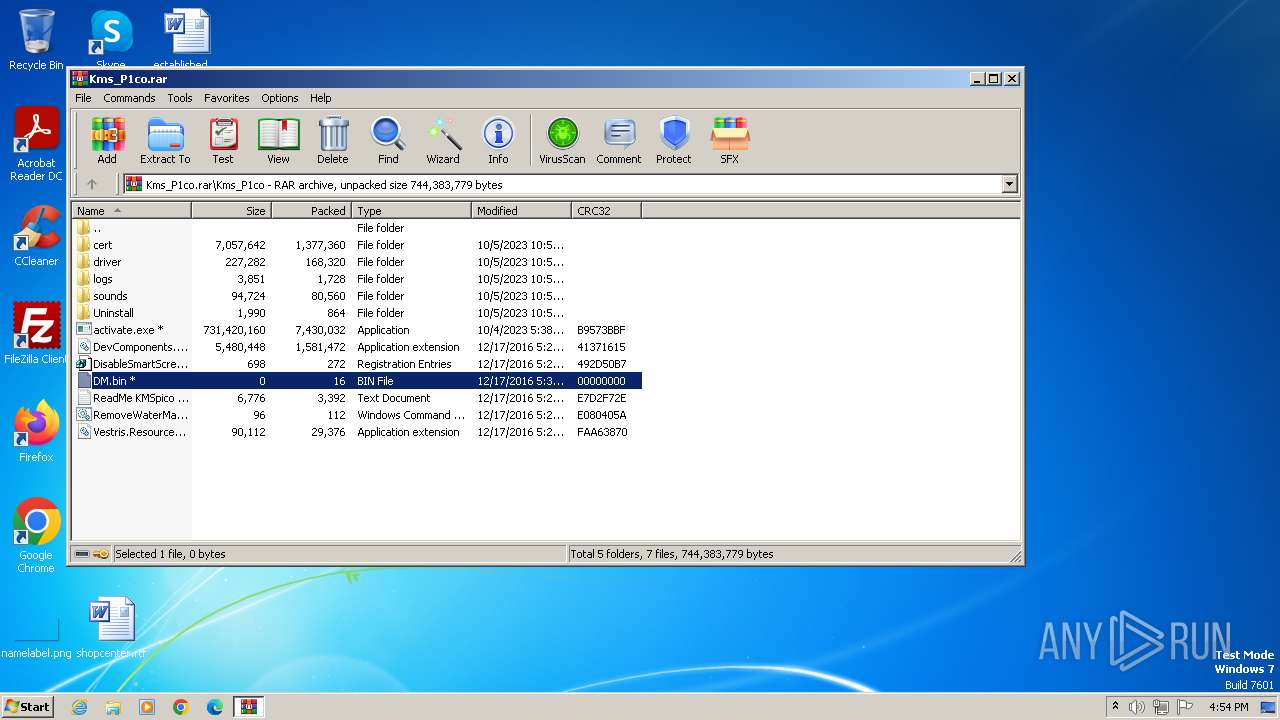Open the Options menu

tap(280, 98)
